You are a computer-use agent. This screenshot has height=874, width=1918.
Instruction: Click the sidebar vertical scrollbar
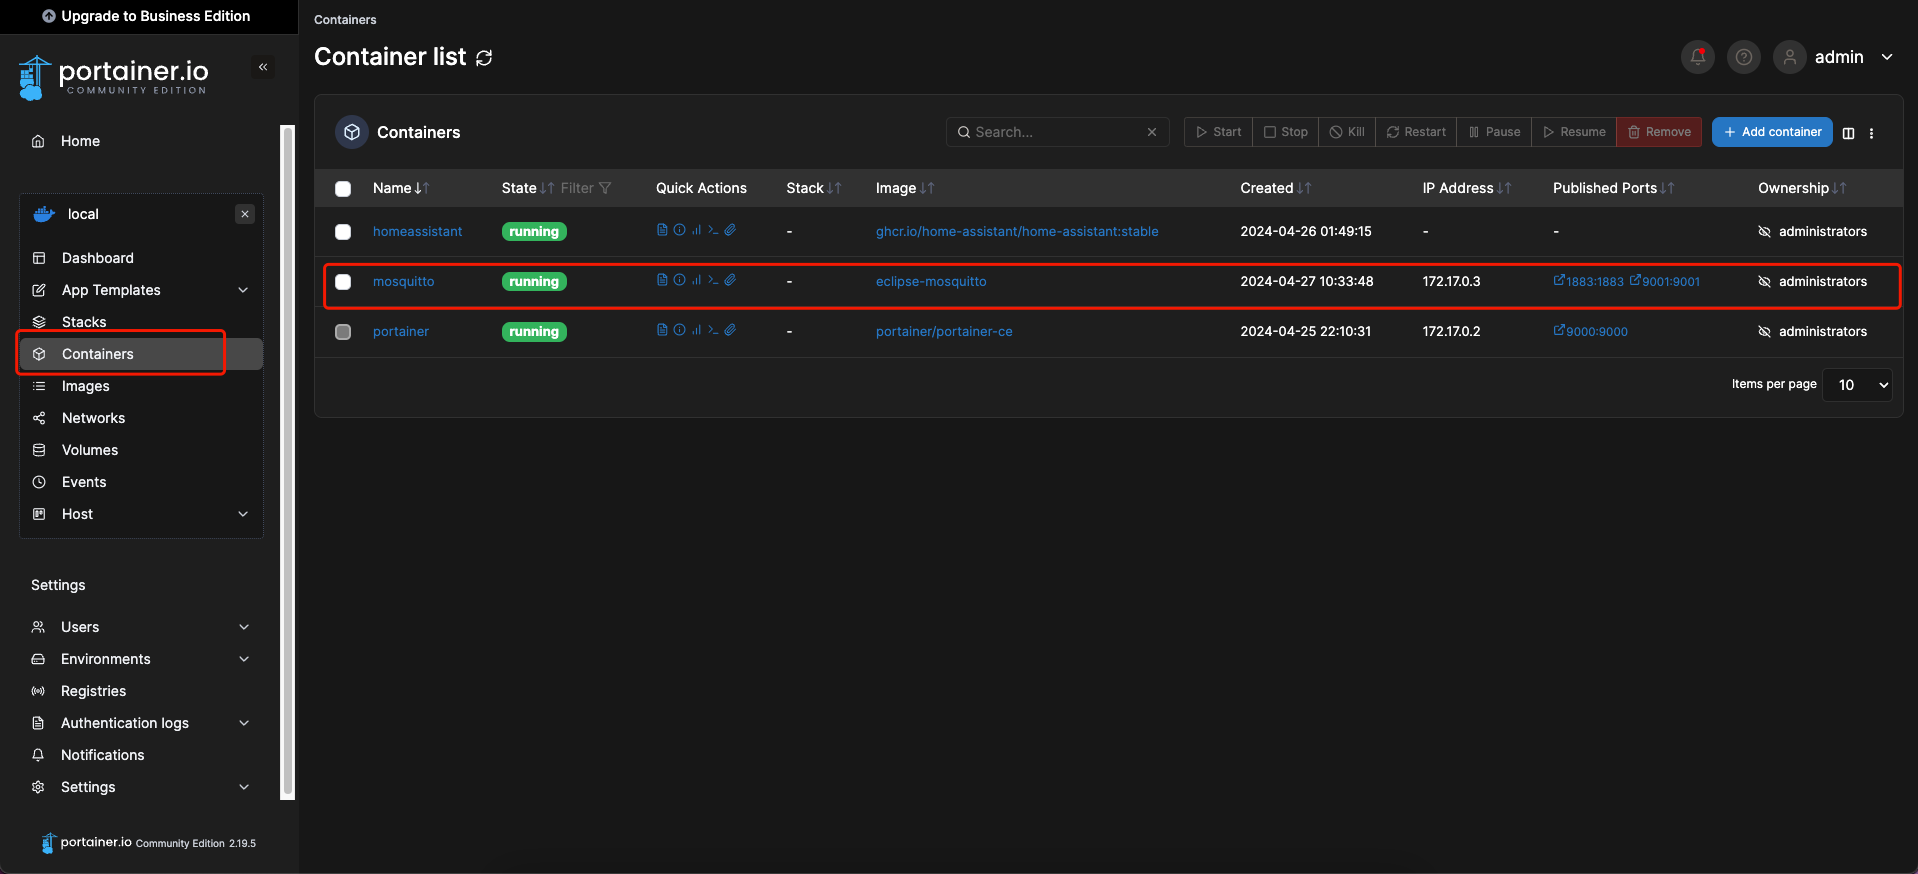point(288,462)
